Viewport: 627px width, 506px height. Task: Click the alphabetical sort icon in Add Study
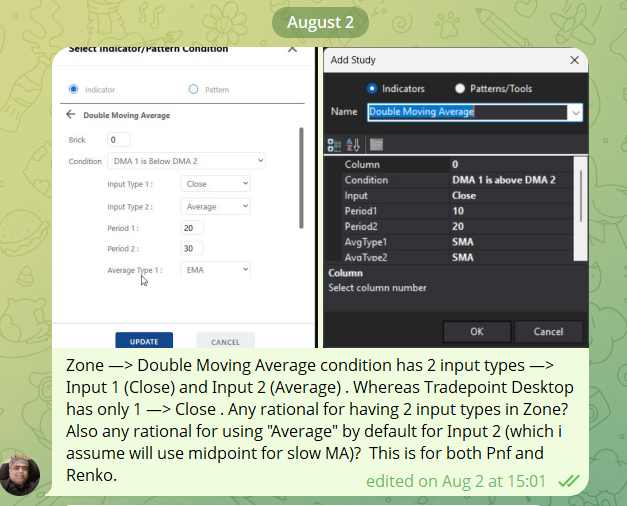353,144
